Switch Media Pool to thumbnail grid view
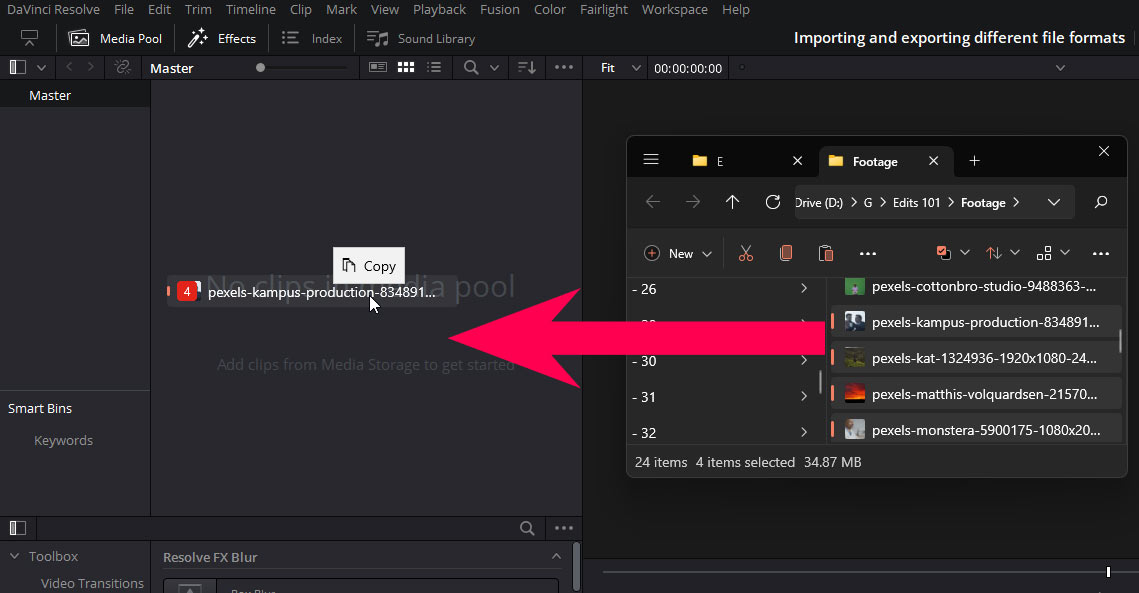Screen dimensions: 1139x593 (x=406, y=68)
